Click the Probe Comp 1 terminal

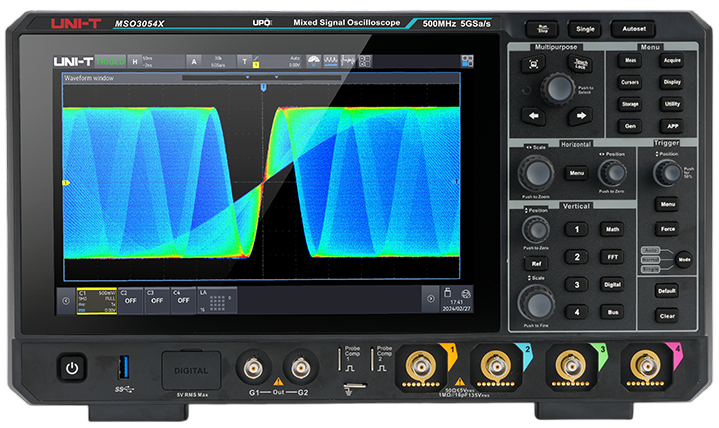340,359
